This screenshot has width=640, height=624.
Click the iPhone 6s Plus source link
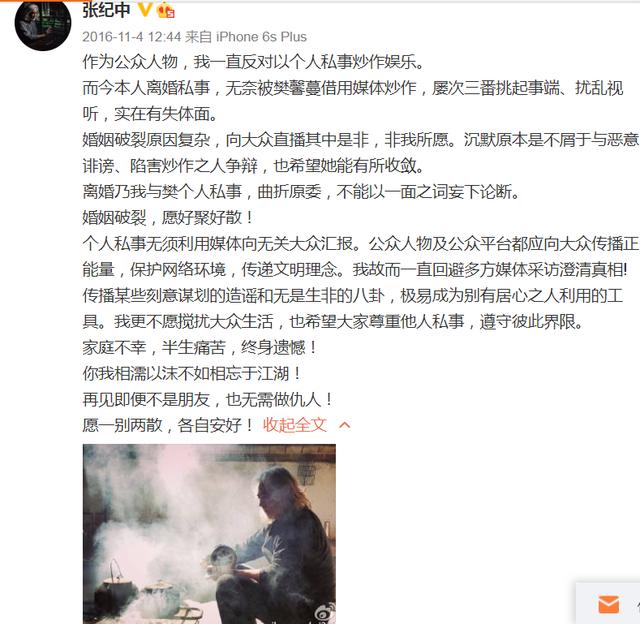point(261,37)
